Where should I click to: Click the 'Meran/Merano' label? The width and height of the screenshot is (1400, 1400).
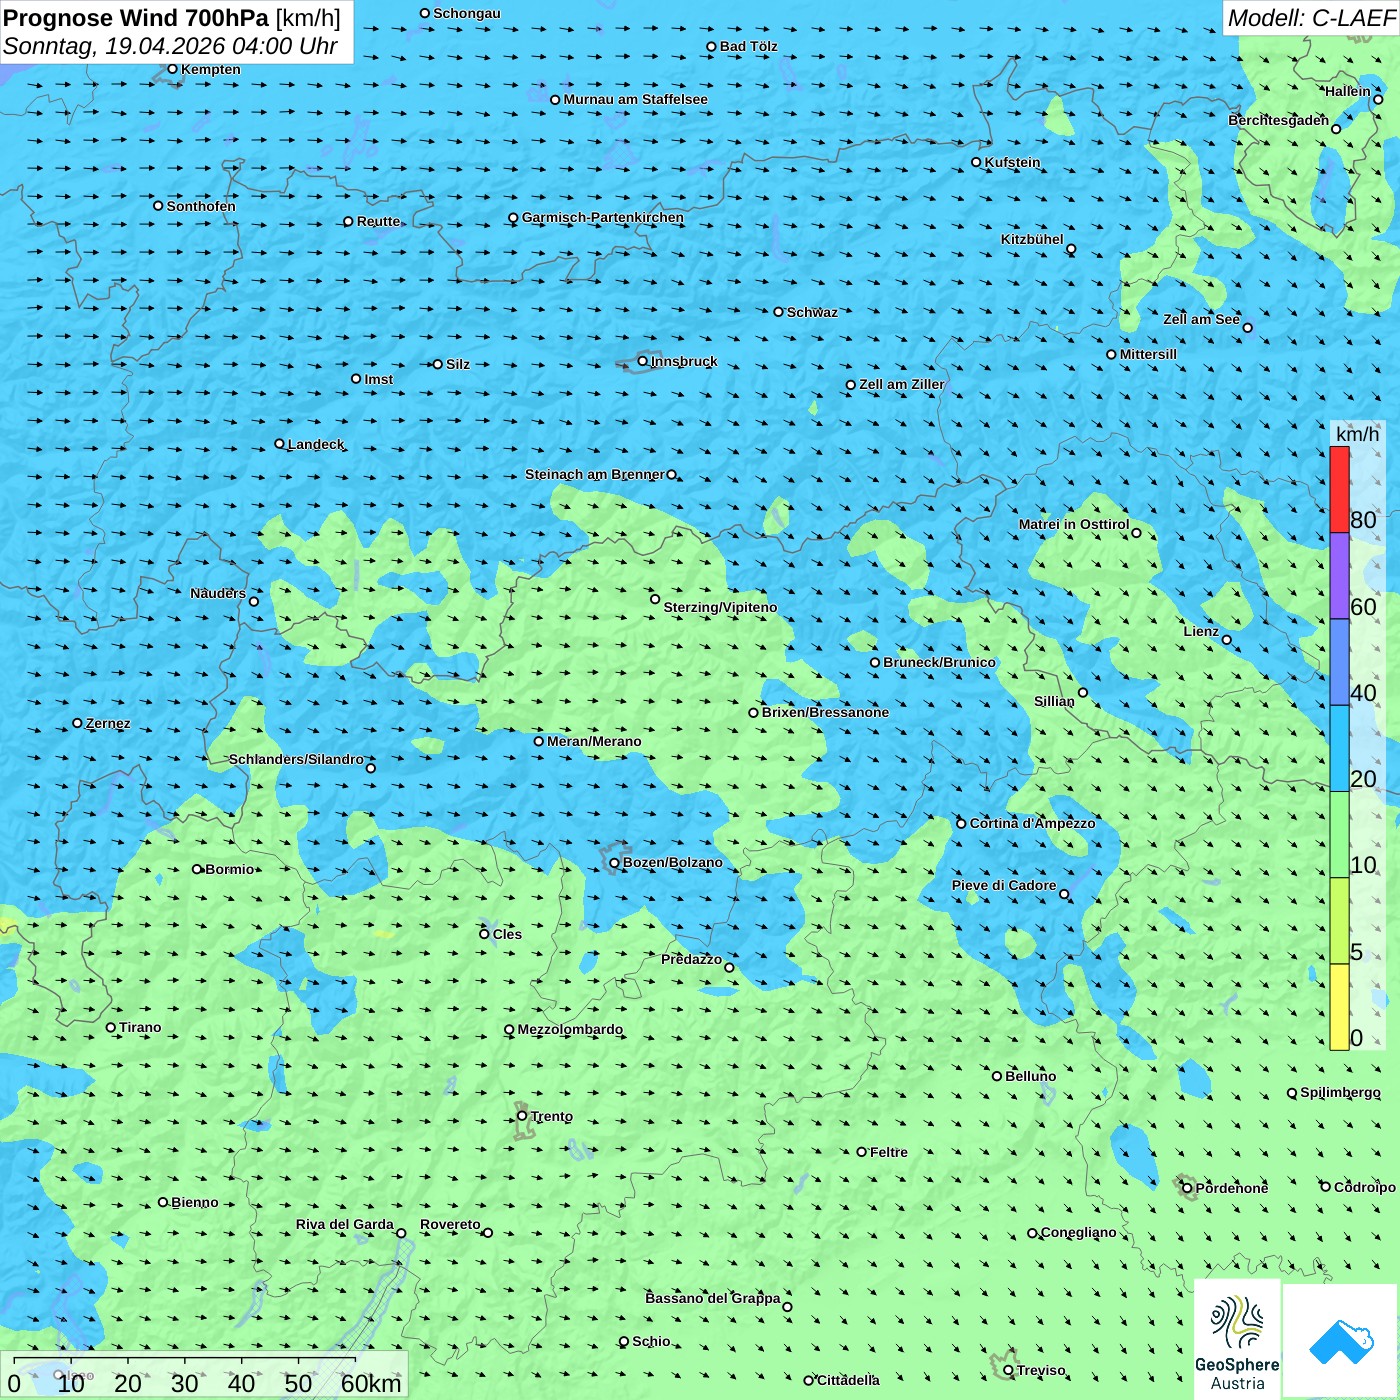594,741
